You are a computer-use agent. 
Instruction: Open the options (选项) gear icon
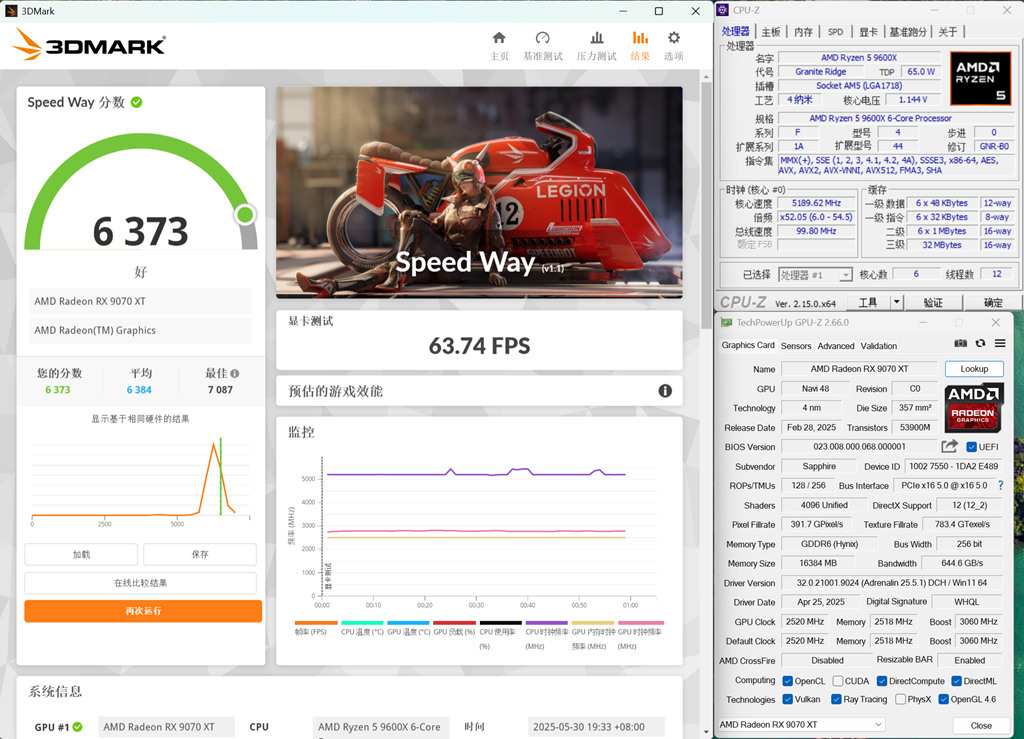[673, 38]
